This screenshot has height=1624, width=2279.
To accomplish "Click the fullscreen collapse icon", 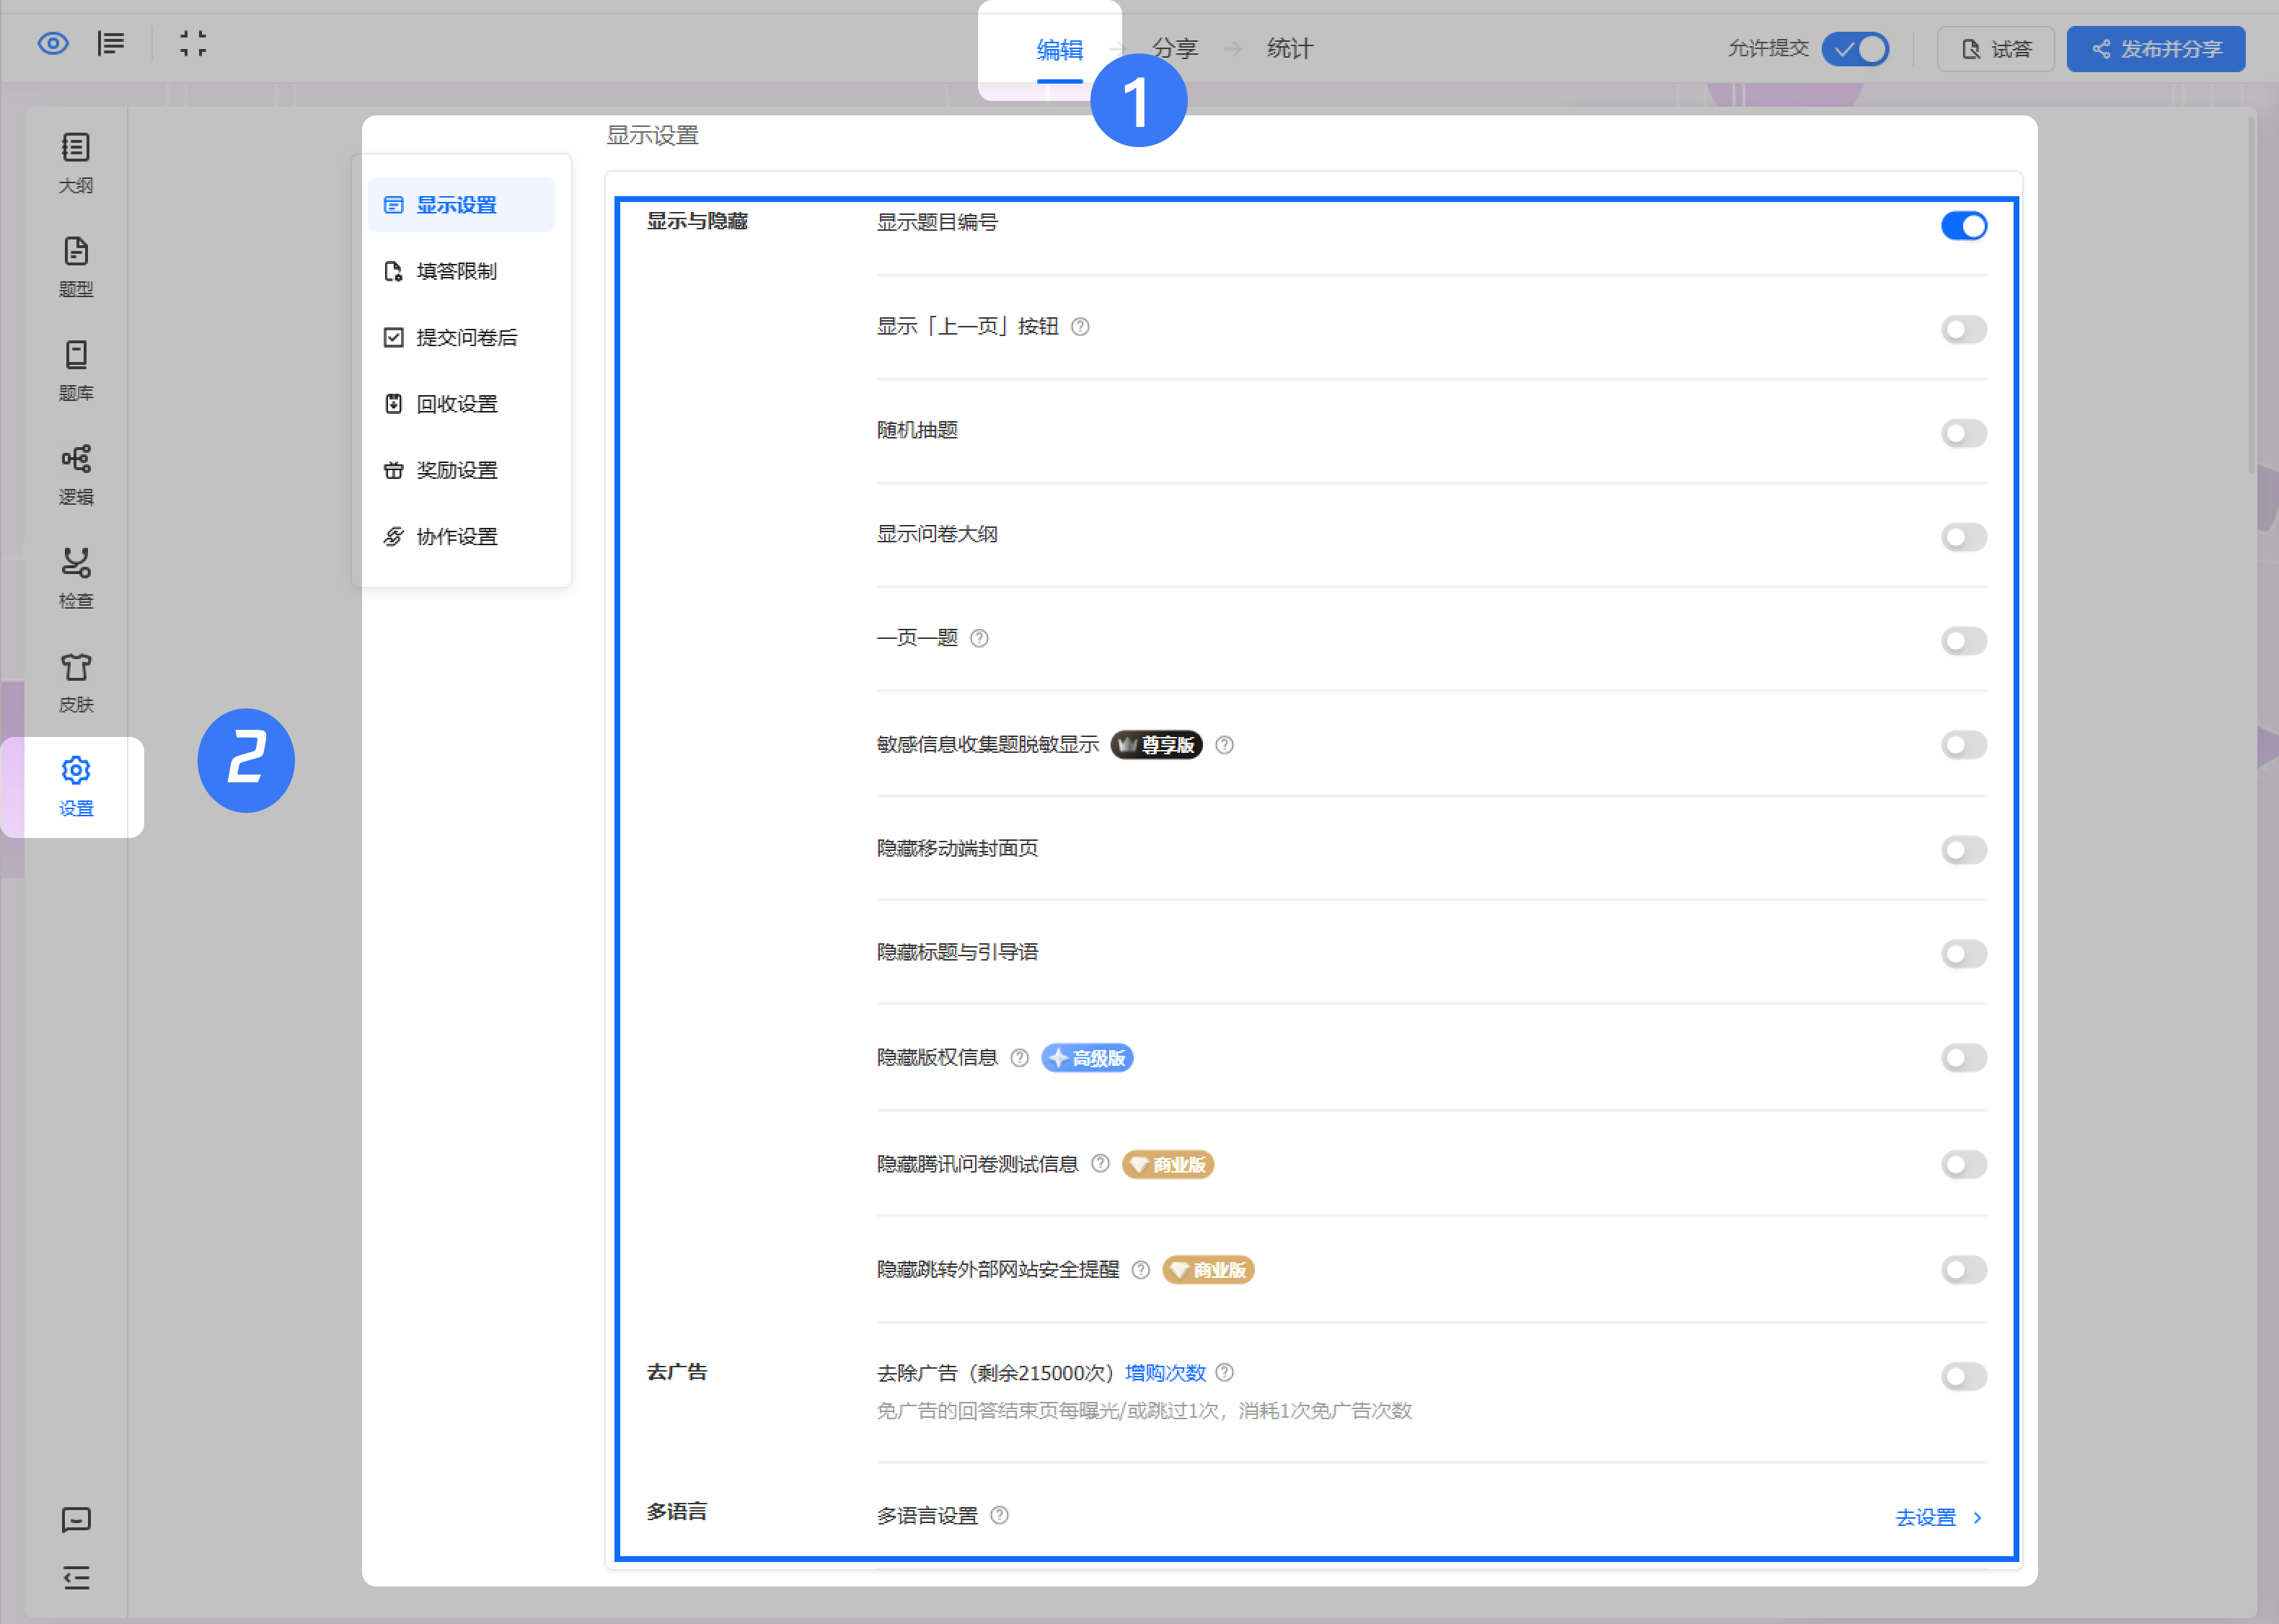I will (193, 44).
